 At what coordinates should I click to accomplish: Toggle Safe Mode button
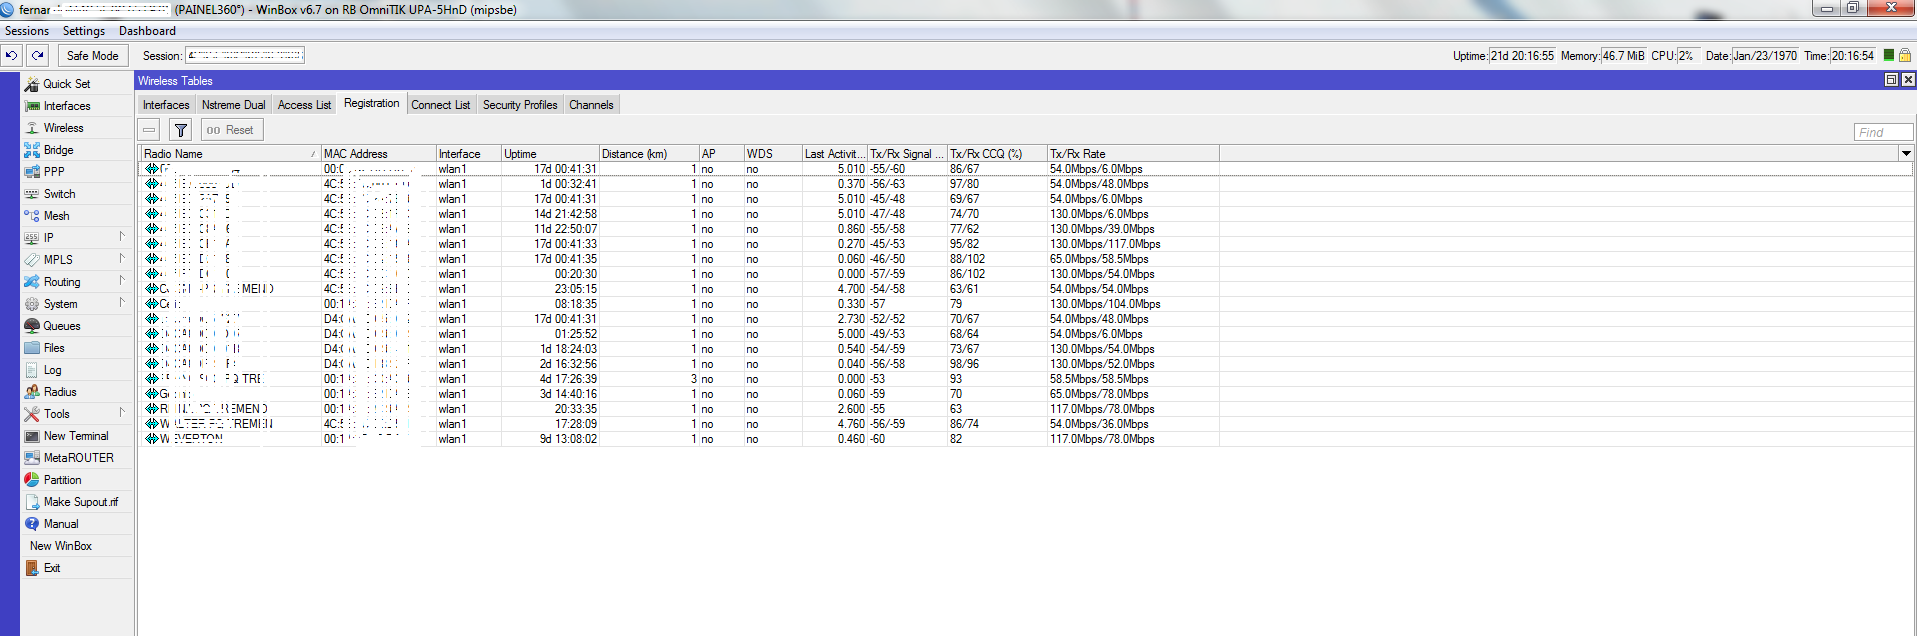click(92, 56)
